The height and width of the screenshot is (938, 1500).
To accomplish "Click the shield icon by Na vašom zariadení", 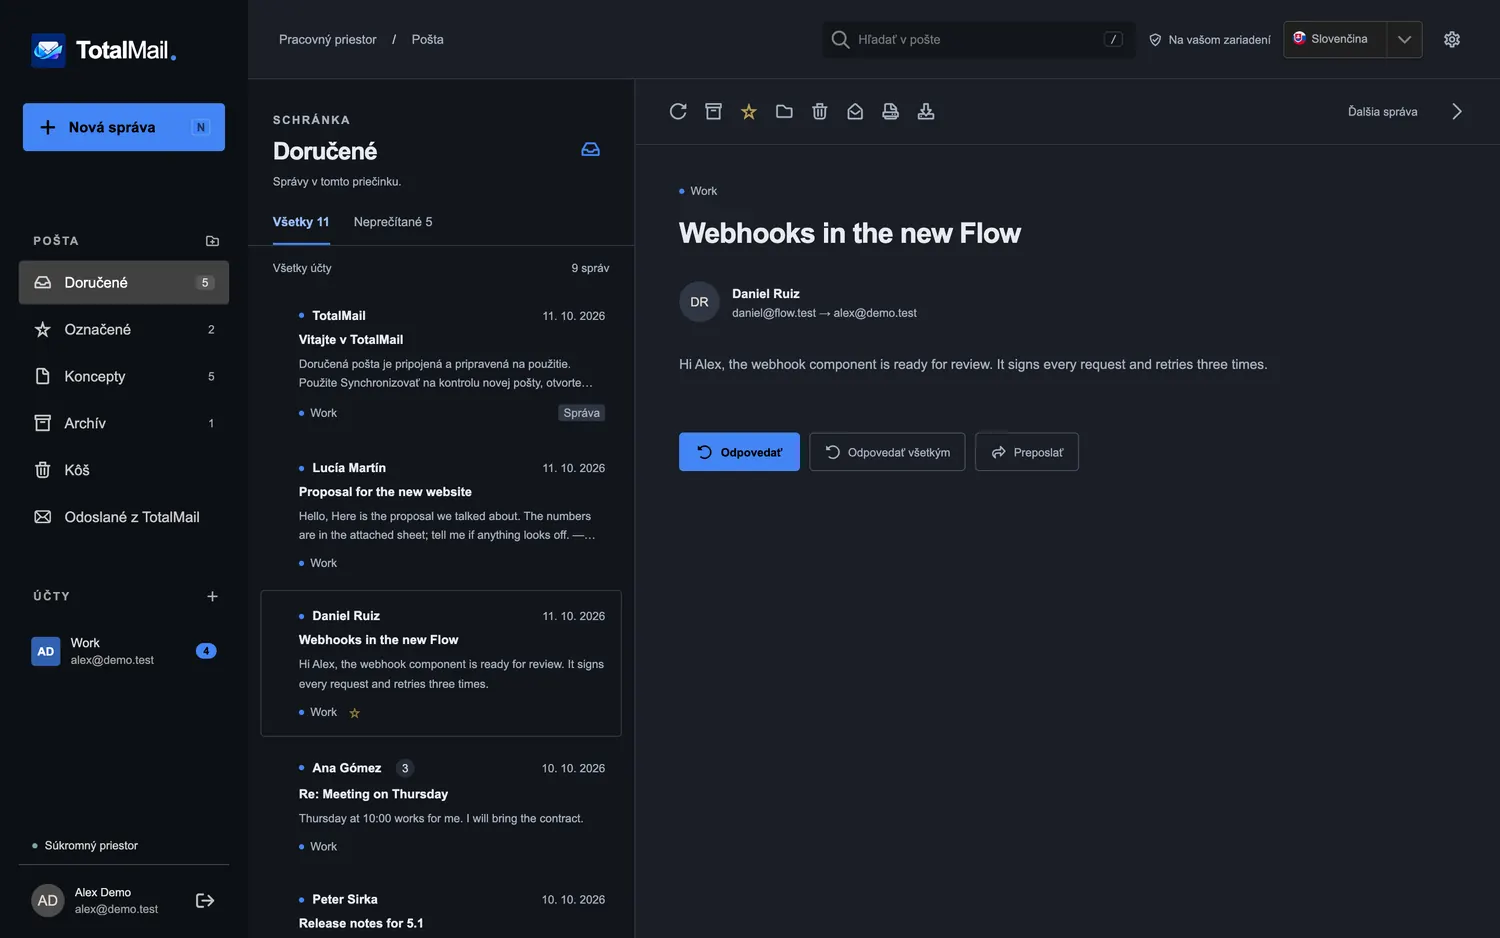I will 1155,40.
